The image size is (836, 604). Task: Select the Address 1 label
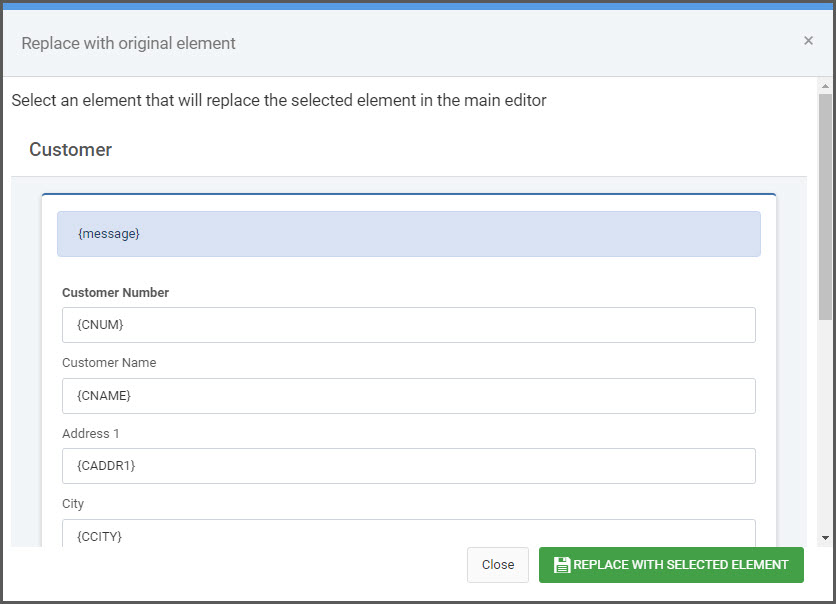tap(91, 433)
